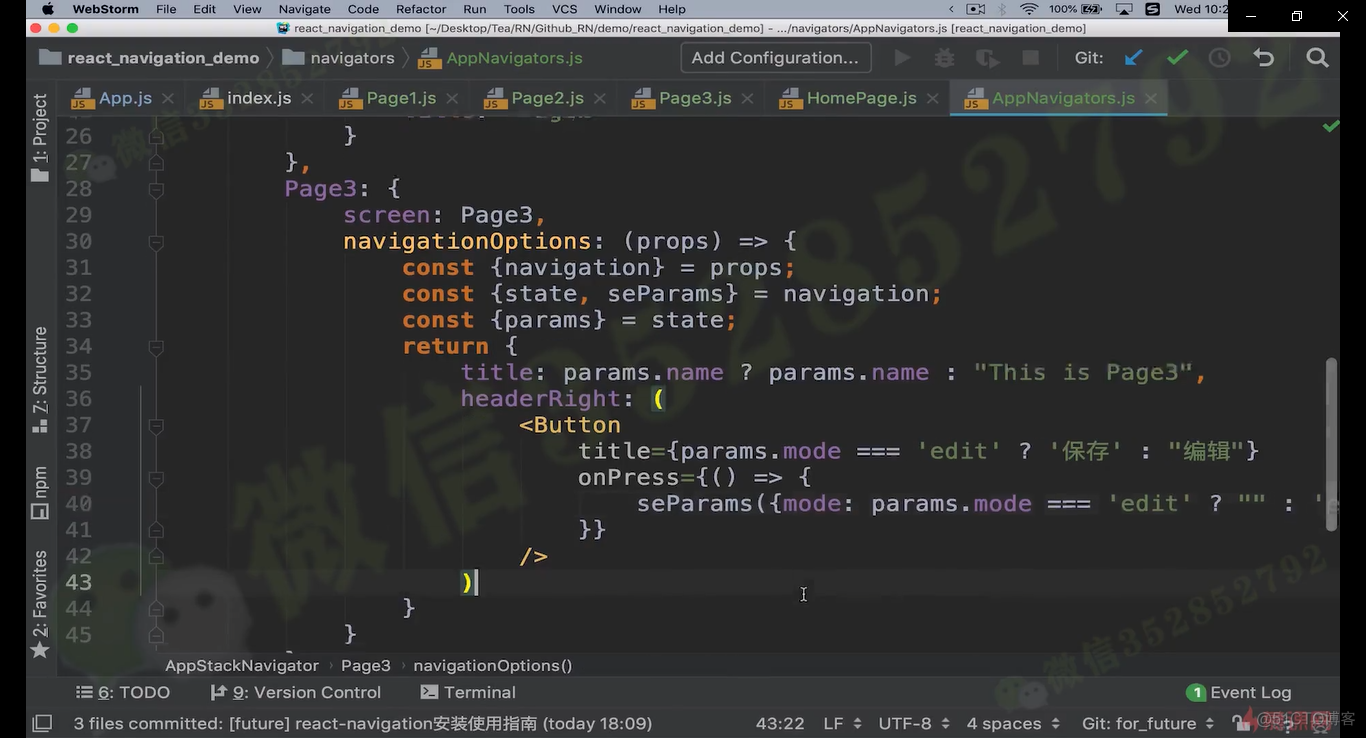
Task: Open Search Everywhere with the magnifier icon
Action: coord(1318,58)
